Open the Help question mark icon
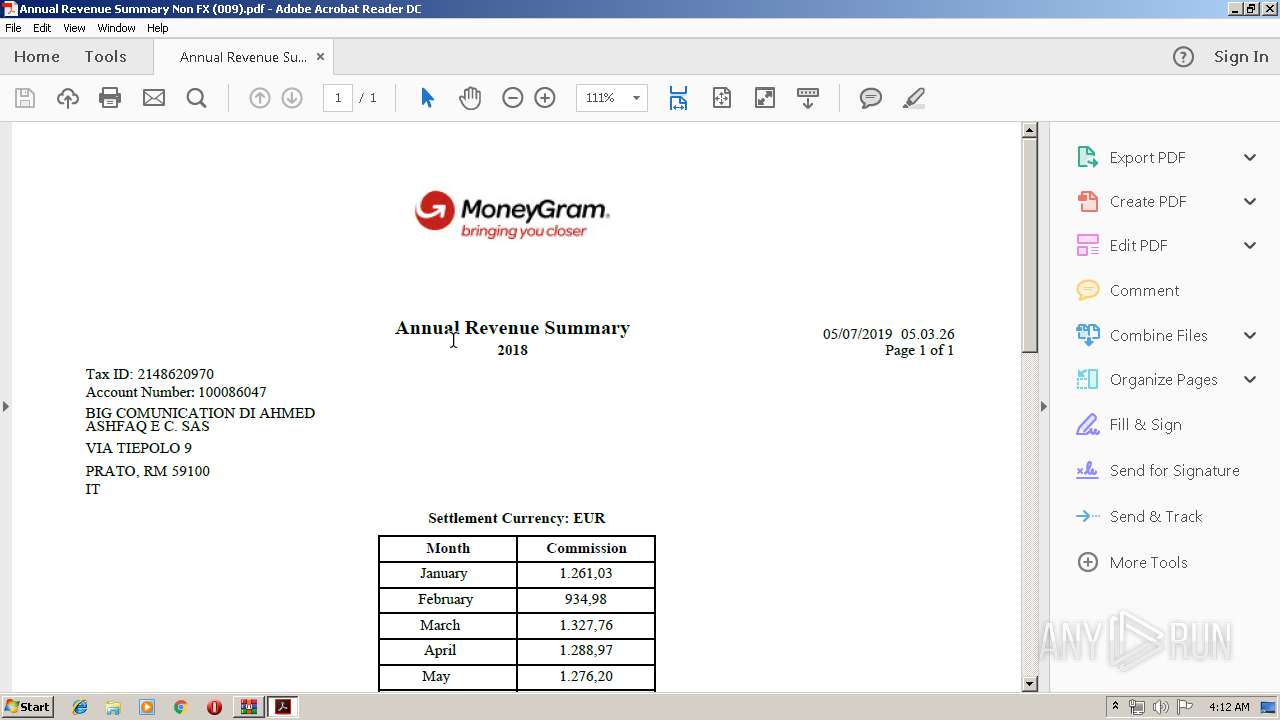Image resolution: width=1280 pixels, height=720 pixels. tap(1183, 57)
